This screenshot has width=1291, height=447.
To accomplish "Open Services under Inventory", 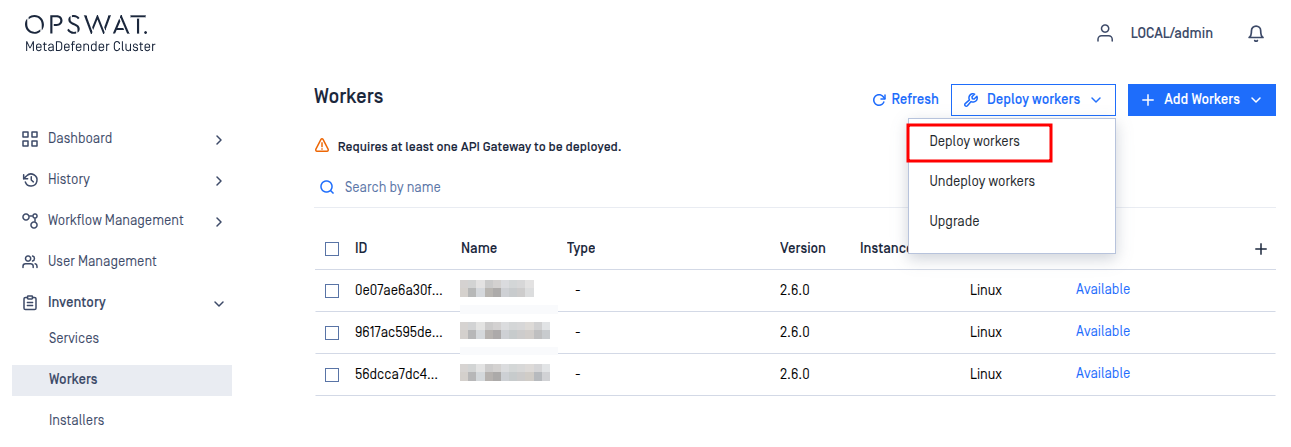I will [74, 338].
